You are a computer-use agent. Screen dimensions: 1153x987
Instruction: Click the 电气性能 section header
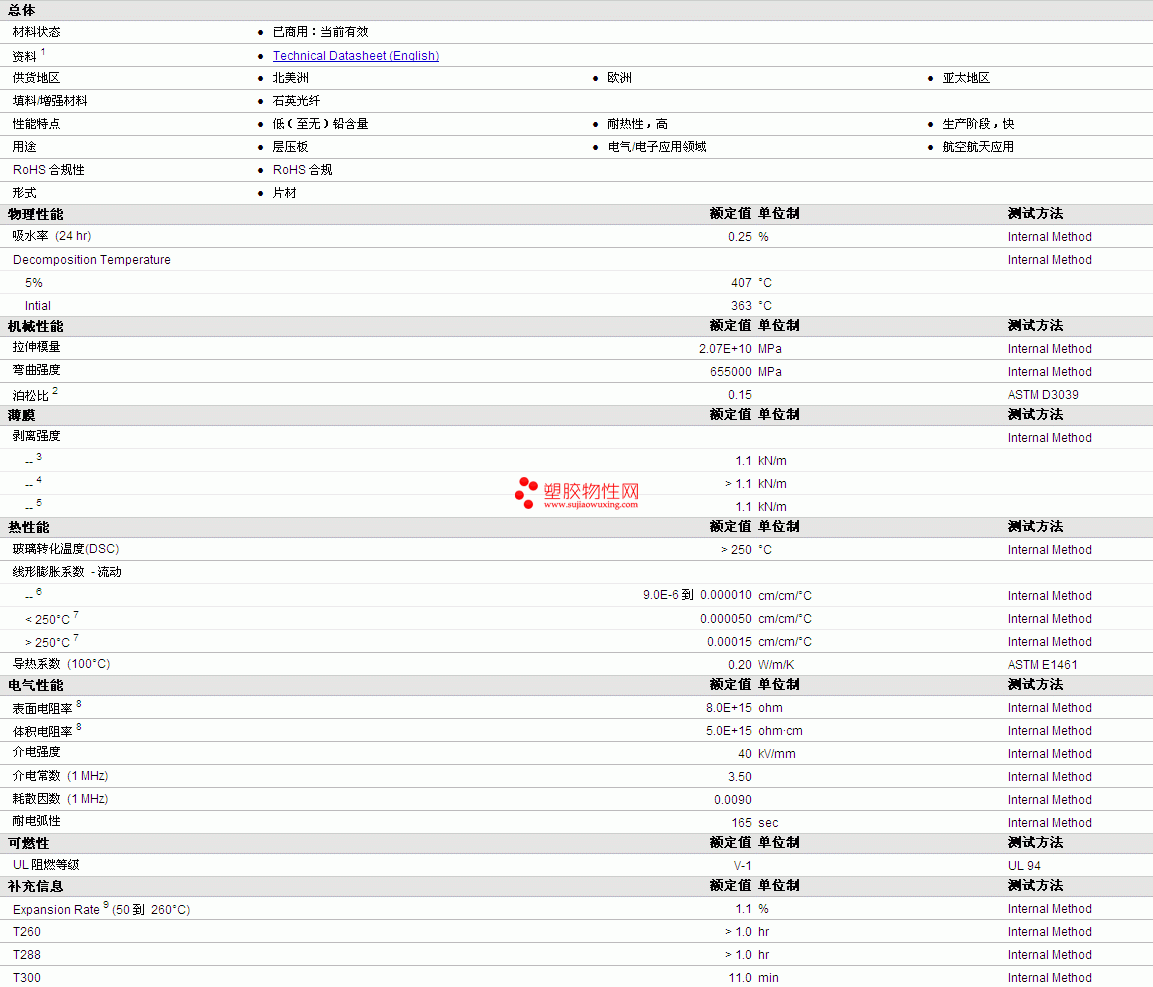35,685
